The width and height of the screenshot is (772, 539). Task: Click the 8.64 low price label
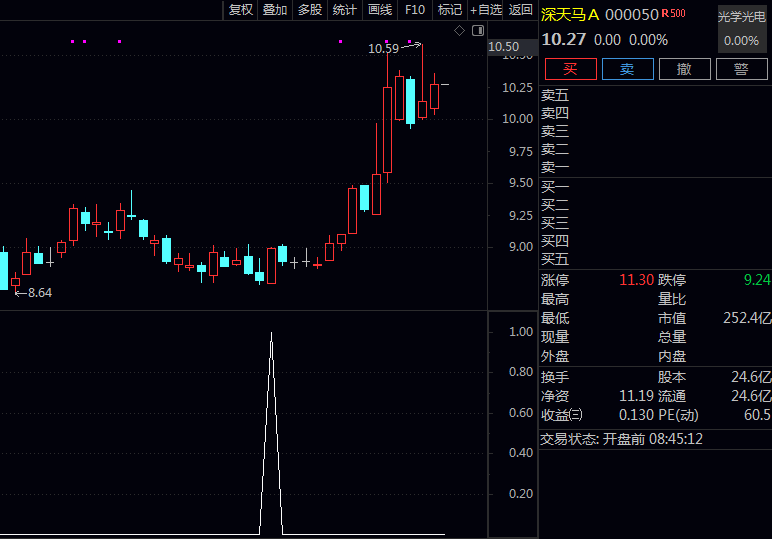click(39, 293)
